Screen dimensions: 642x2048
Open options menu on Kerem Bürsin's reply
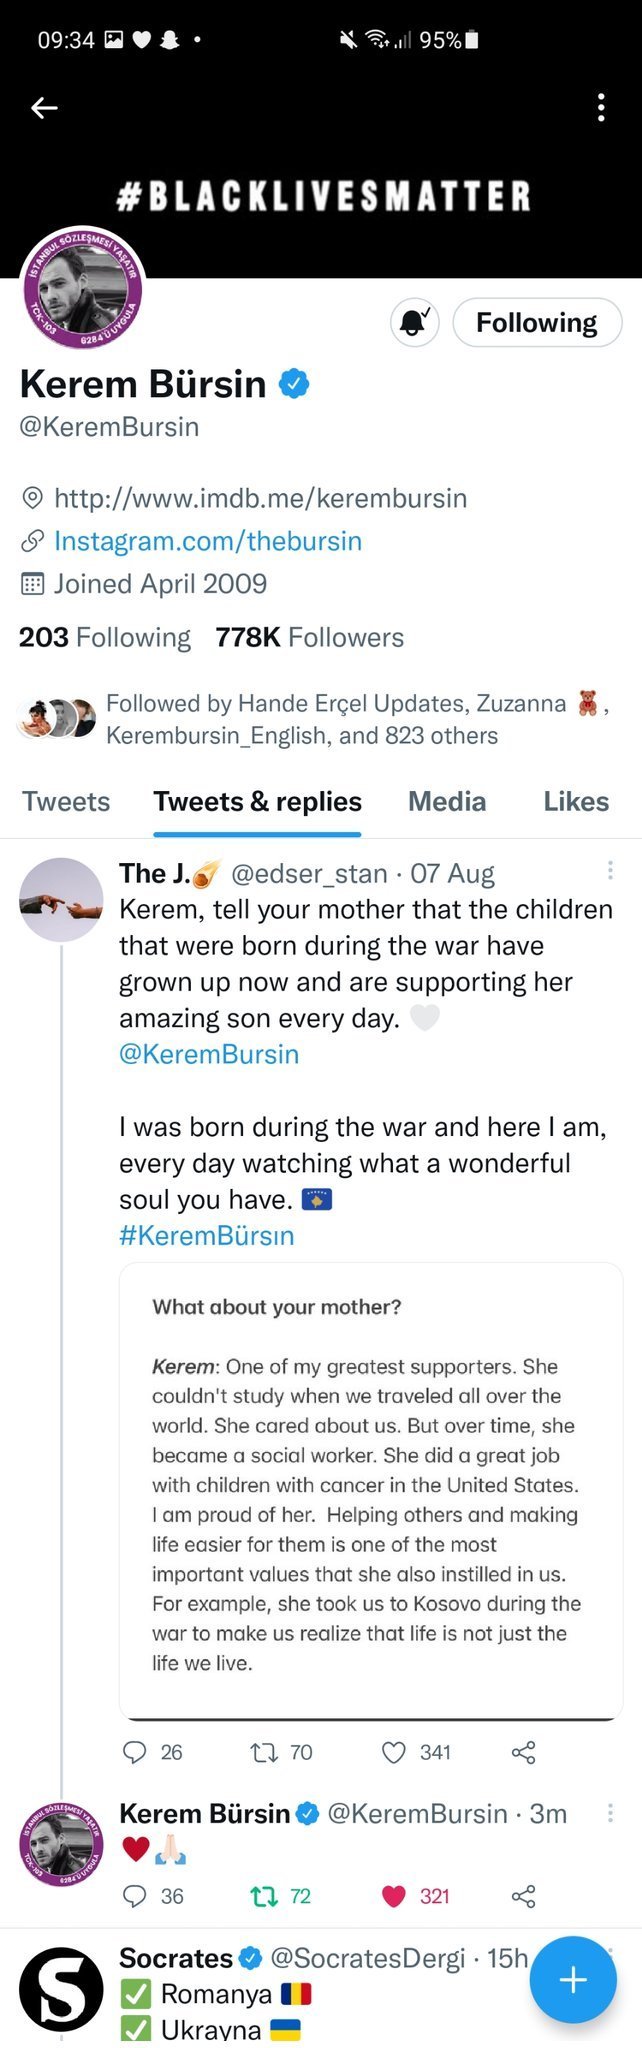pos(610,1813)
